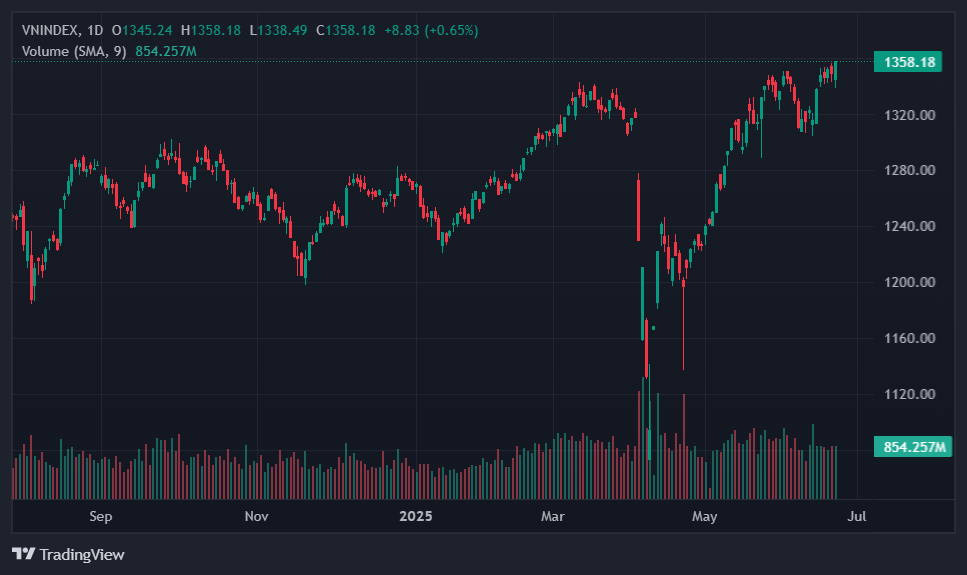Screen dimensions: 967x575
Task: Click the Mar label on time axis
Action: pos(552,516)
